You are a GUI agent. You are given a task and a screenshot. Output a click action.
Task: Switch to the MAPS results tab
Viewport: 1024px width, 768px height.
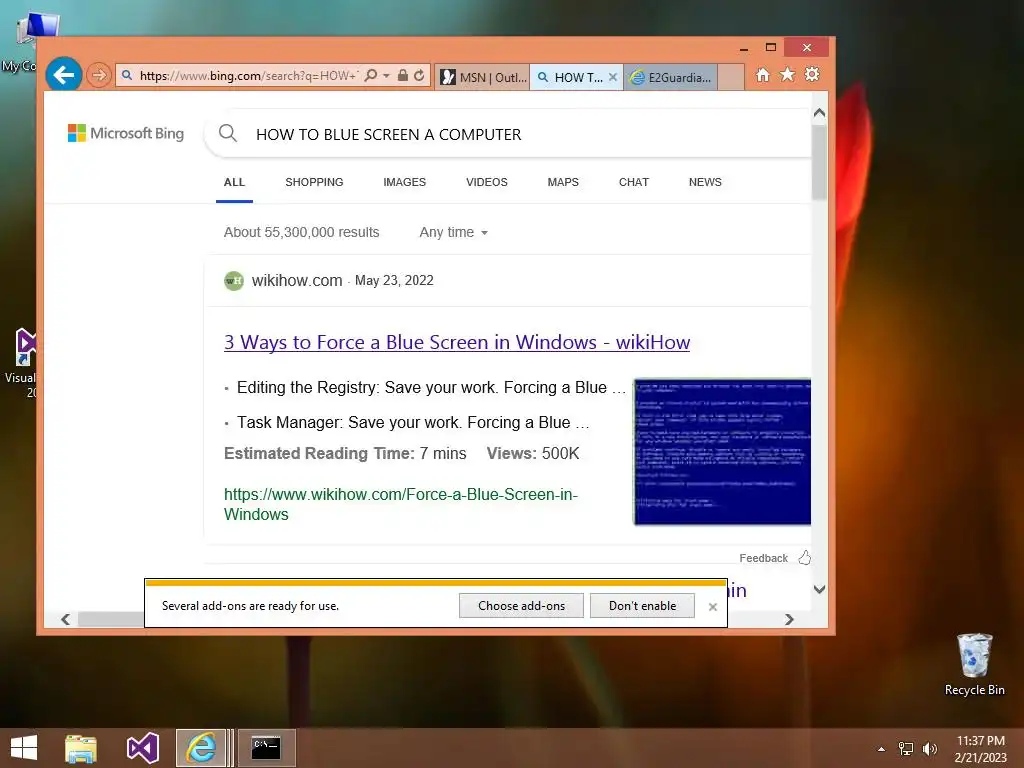click(563, 182)
